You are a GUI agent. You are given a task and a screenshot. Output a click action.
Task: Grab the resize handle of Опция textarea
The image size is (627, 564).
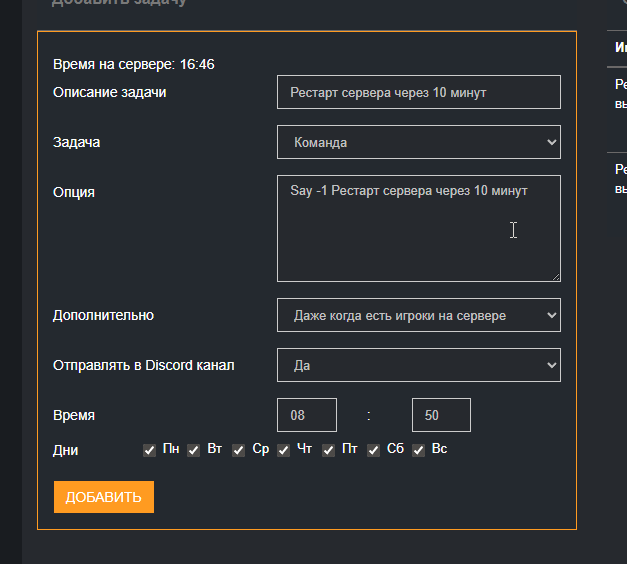[x=555, y=276]
